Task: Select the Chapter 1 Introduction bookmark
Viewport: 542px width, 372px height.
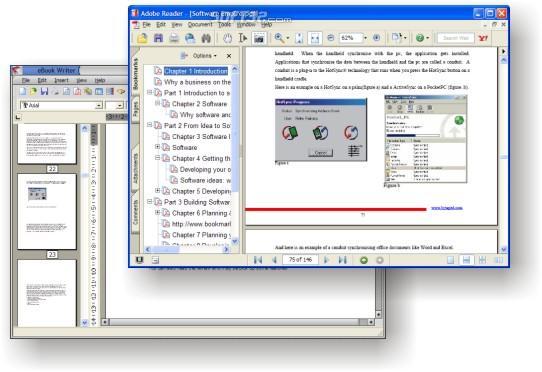Action: [x=196, y=71]
